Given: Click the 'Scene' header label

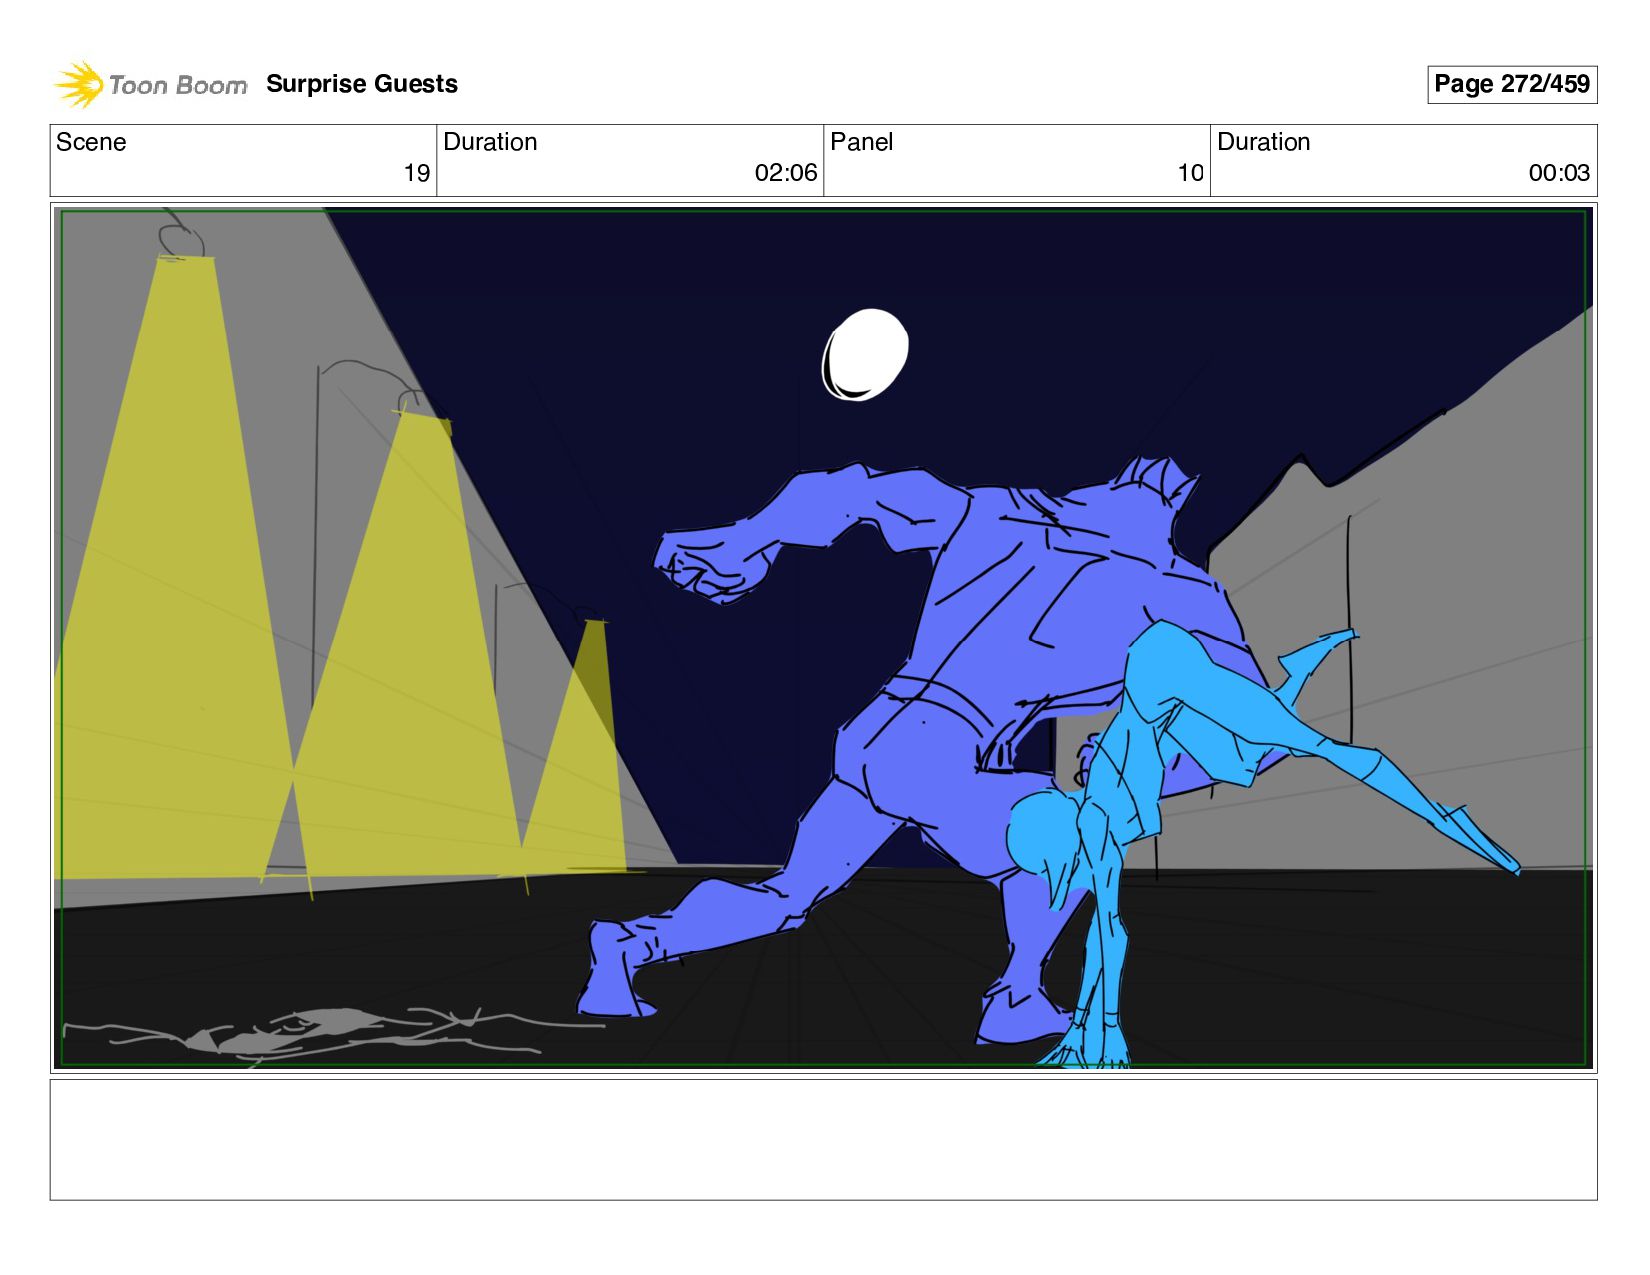Looking at the screenshot, I should click(x=91, y=142).
